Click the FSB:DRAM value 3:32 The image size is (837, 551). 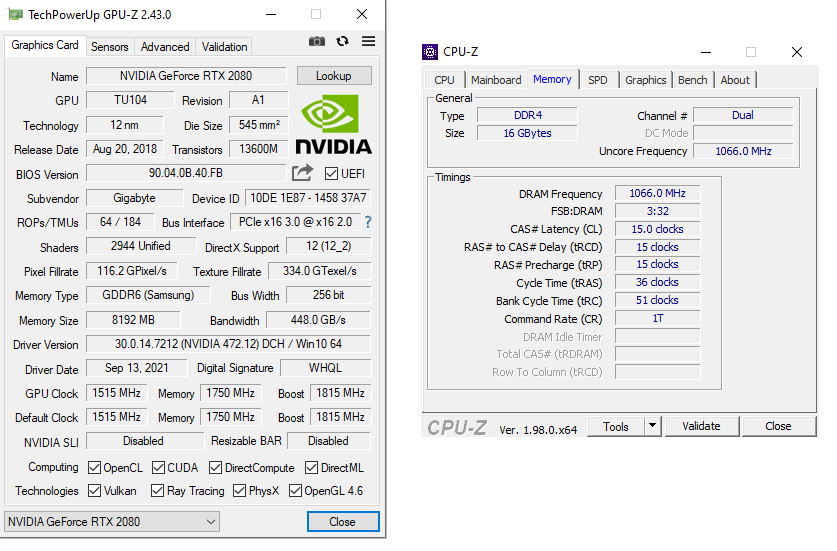coord(657,211)
